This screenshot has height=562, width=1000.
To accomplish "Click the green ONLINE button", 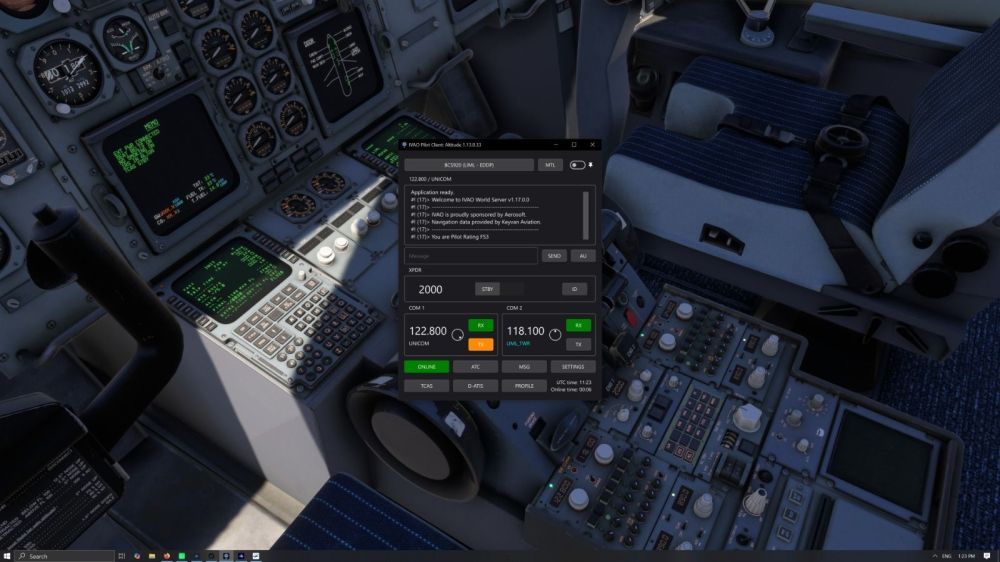I will (427, 367).
